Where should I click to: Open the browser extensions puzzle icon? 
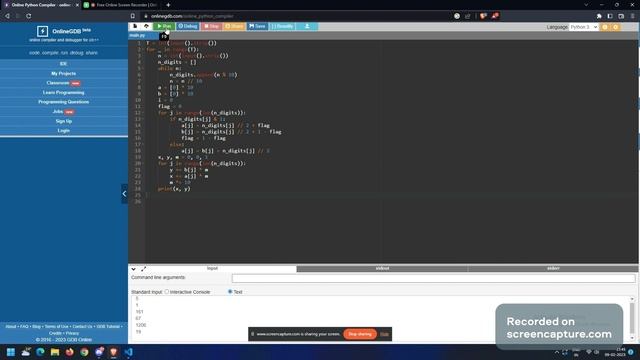[x=599, y=16]
